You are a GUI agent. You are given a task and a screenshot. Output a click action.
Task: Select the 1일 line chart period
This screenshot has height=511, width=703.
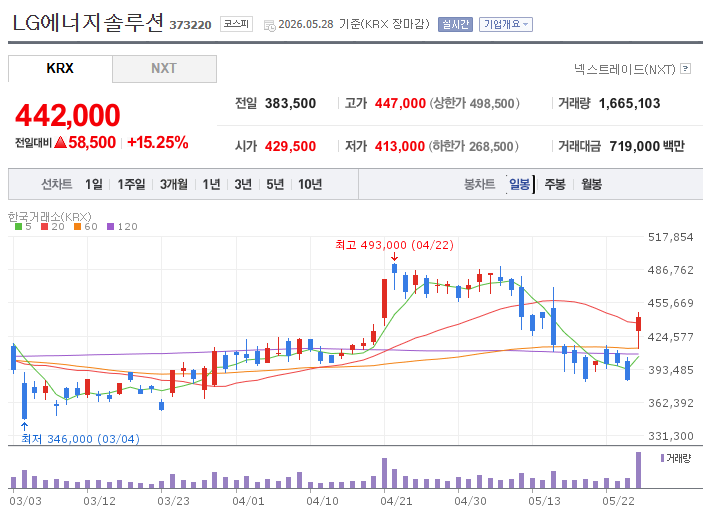point(94,184)
